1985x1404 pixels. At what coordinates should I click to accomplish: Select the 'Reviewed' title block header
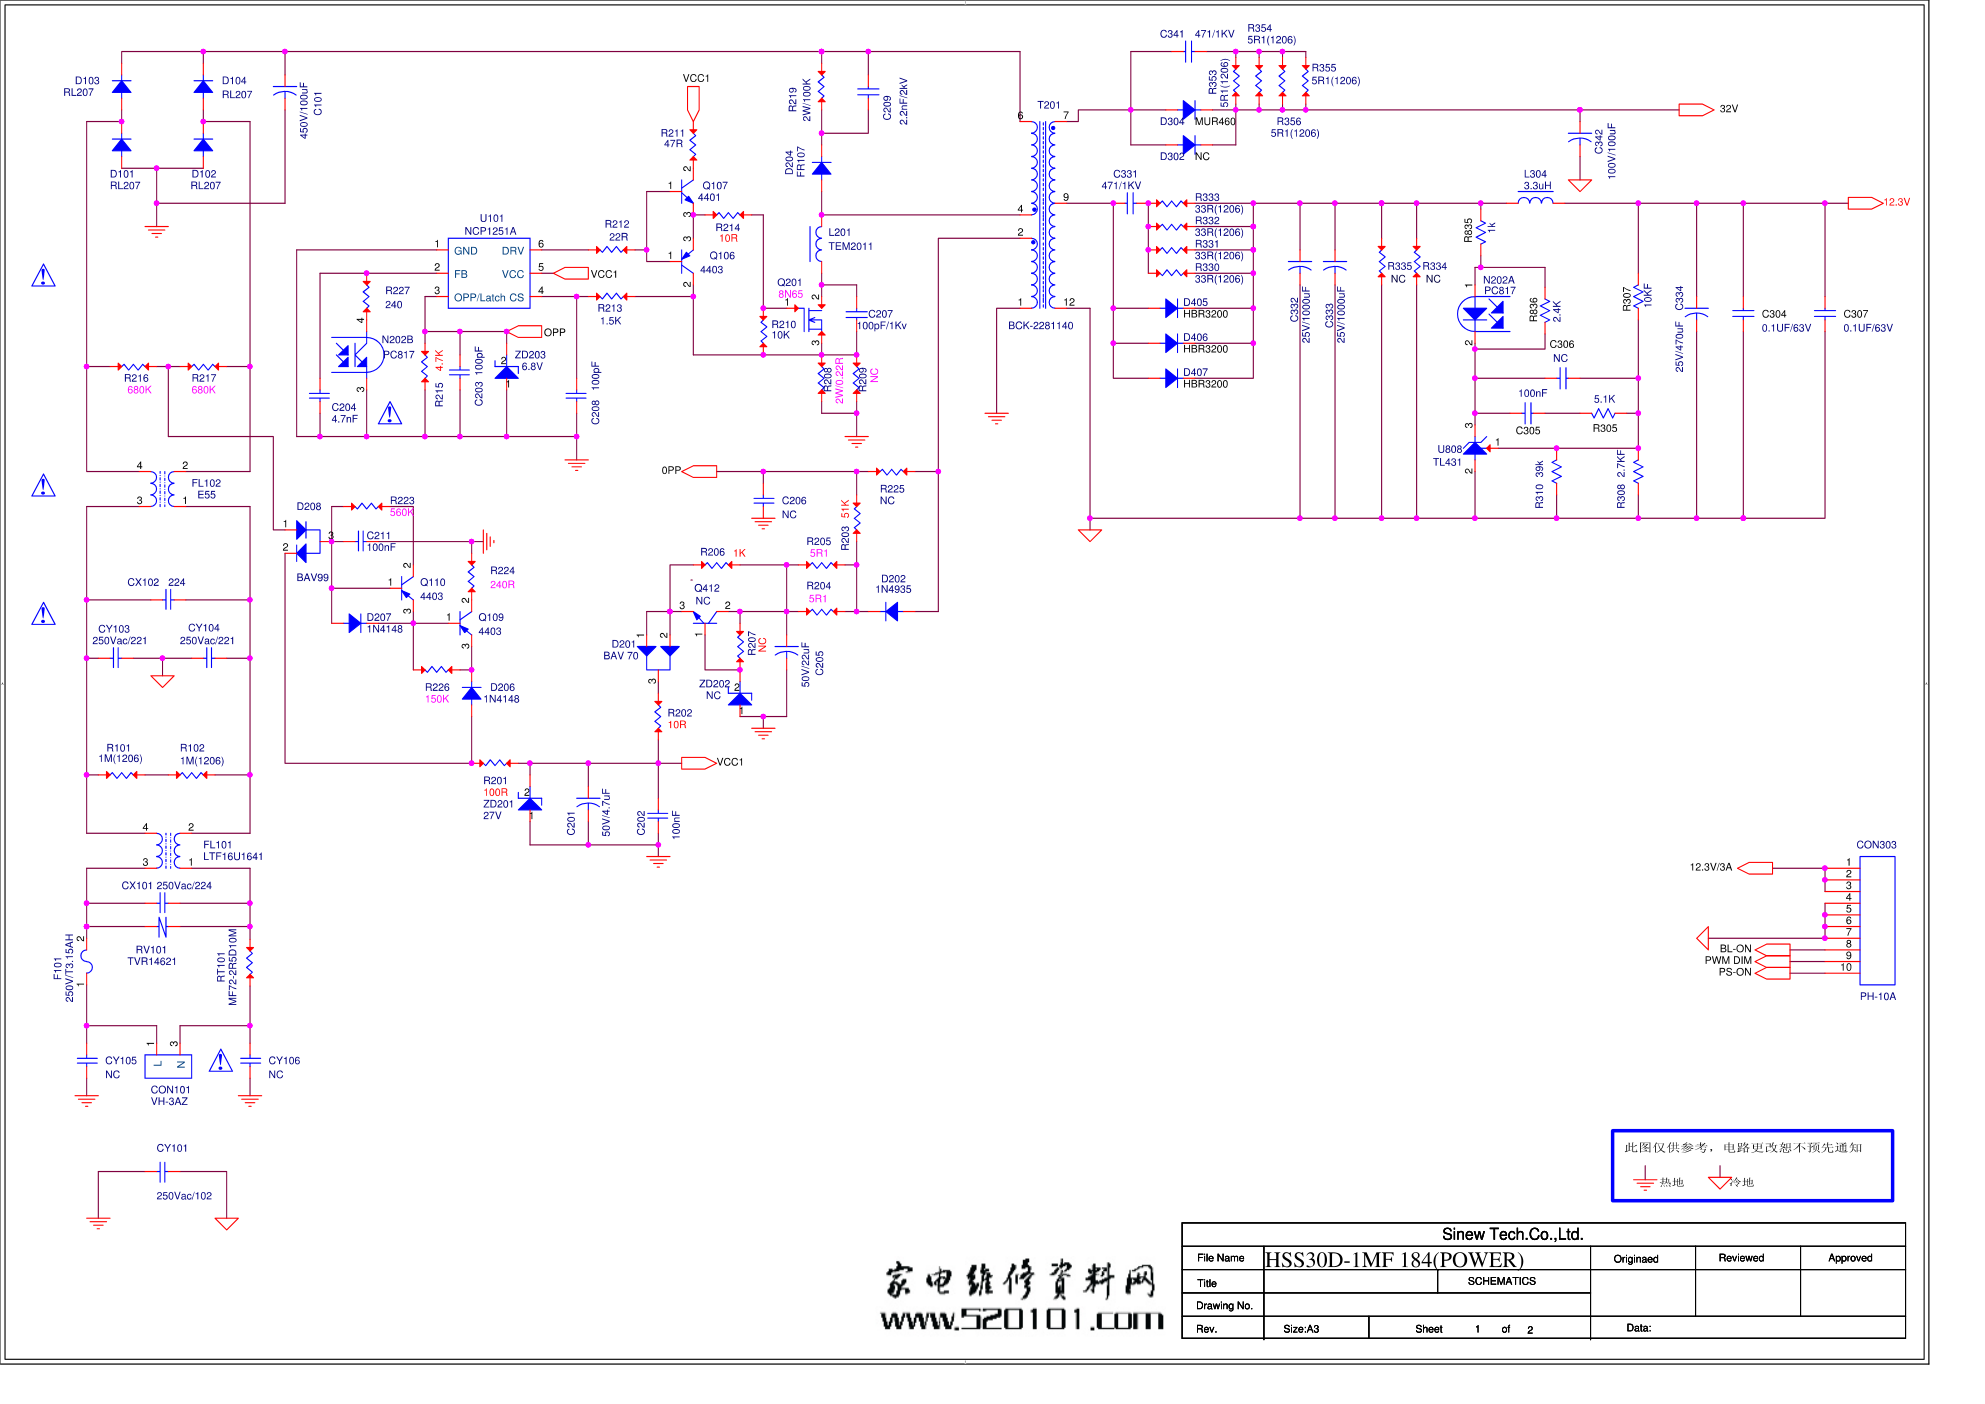click(x=1741, y=1258)
